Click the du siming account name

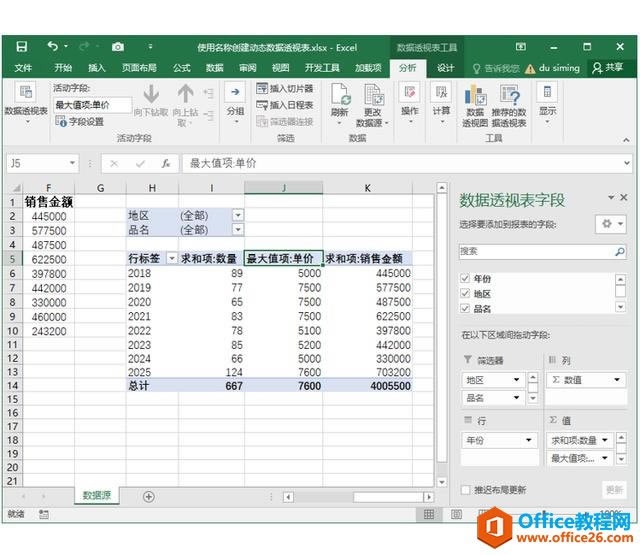(559, 68)
